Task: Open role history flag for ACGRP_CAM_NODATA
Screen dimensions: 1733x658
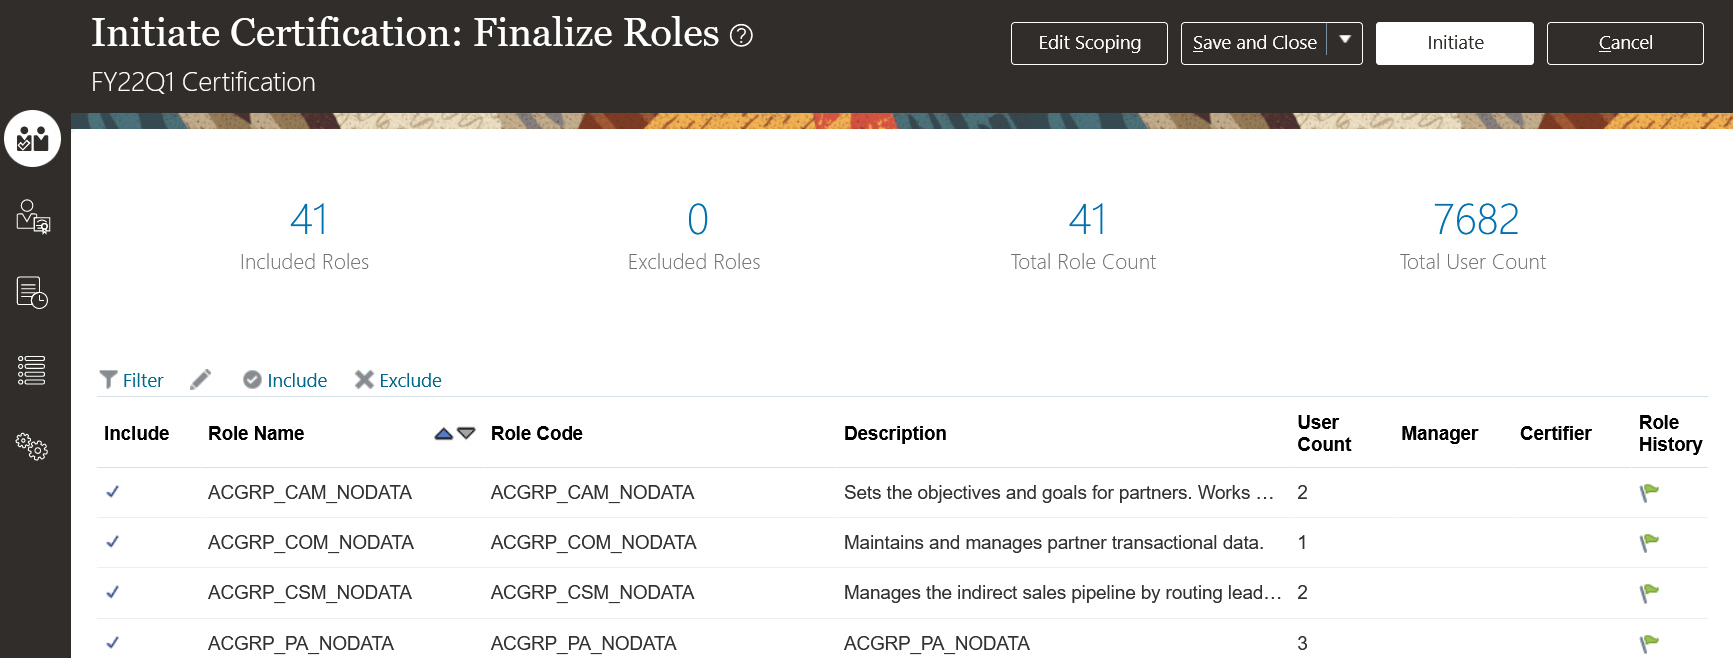Action: click(1649, 492)
